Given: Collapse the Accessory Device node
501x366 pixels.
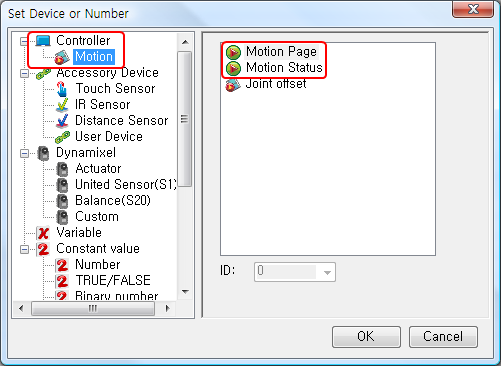Looking at the screenshot, I should click(24, 73).
